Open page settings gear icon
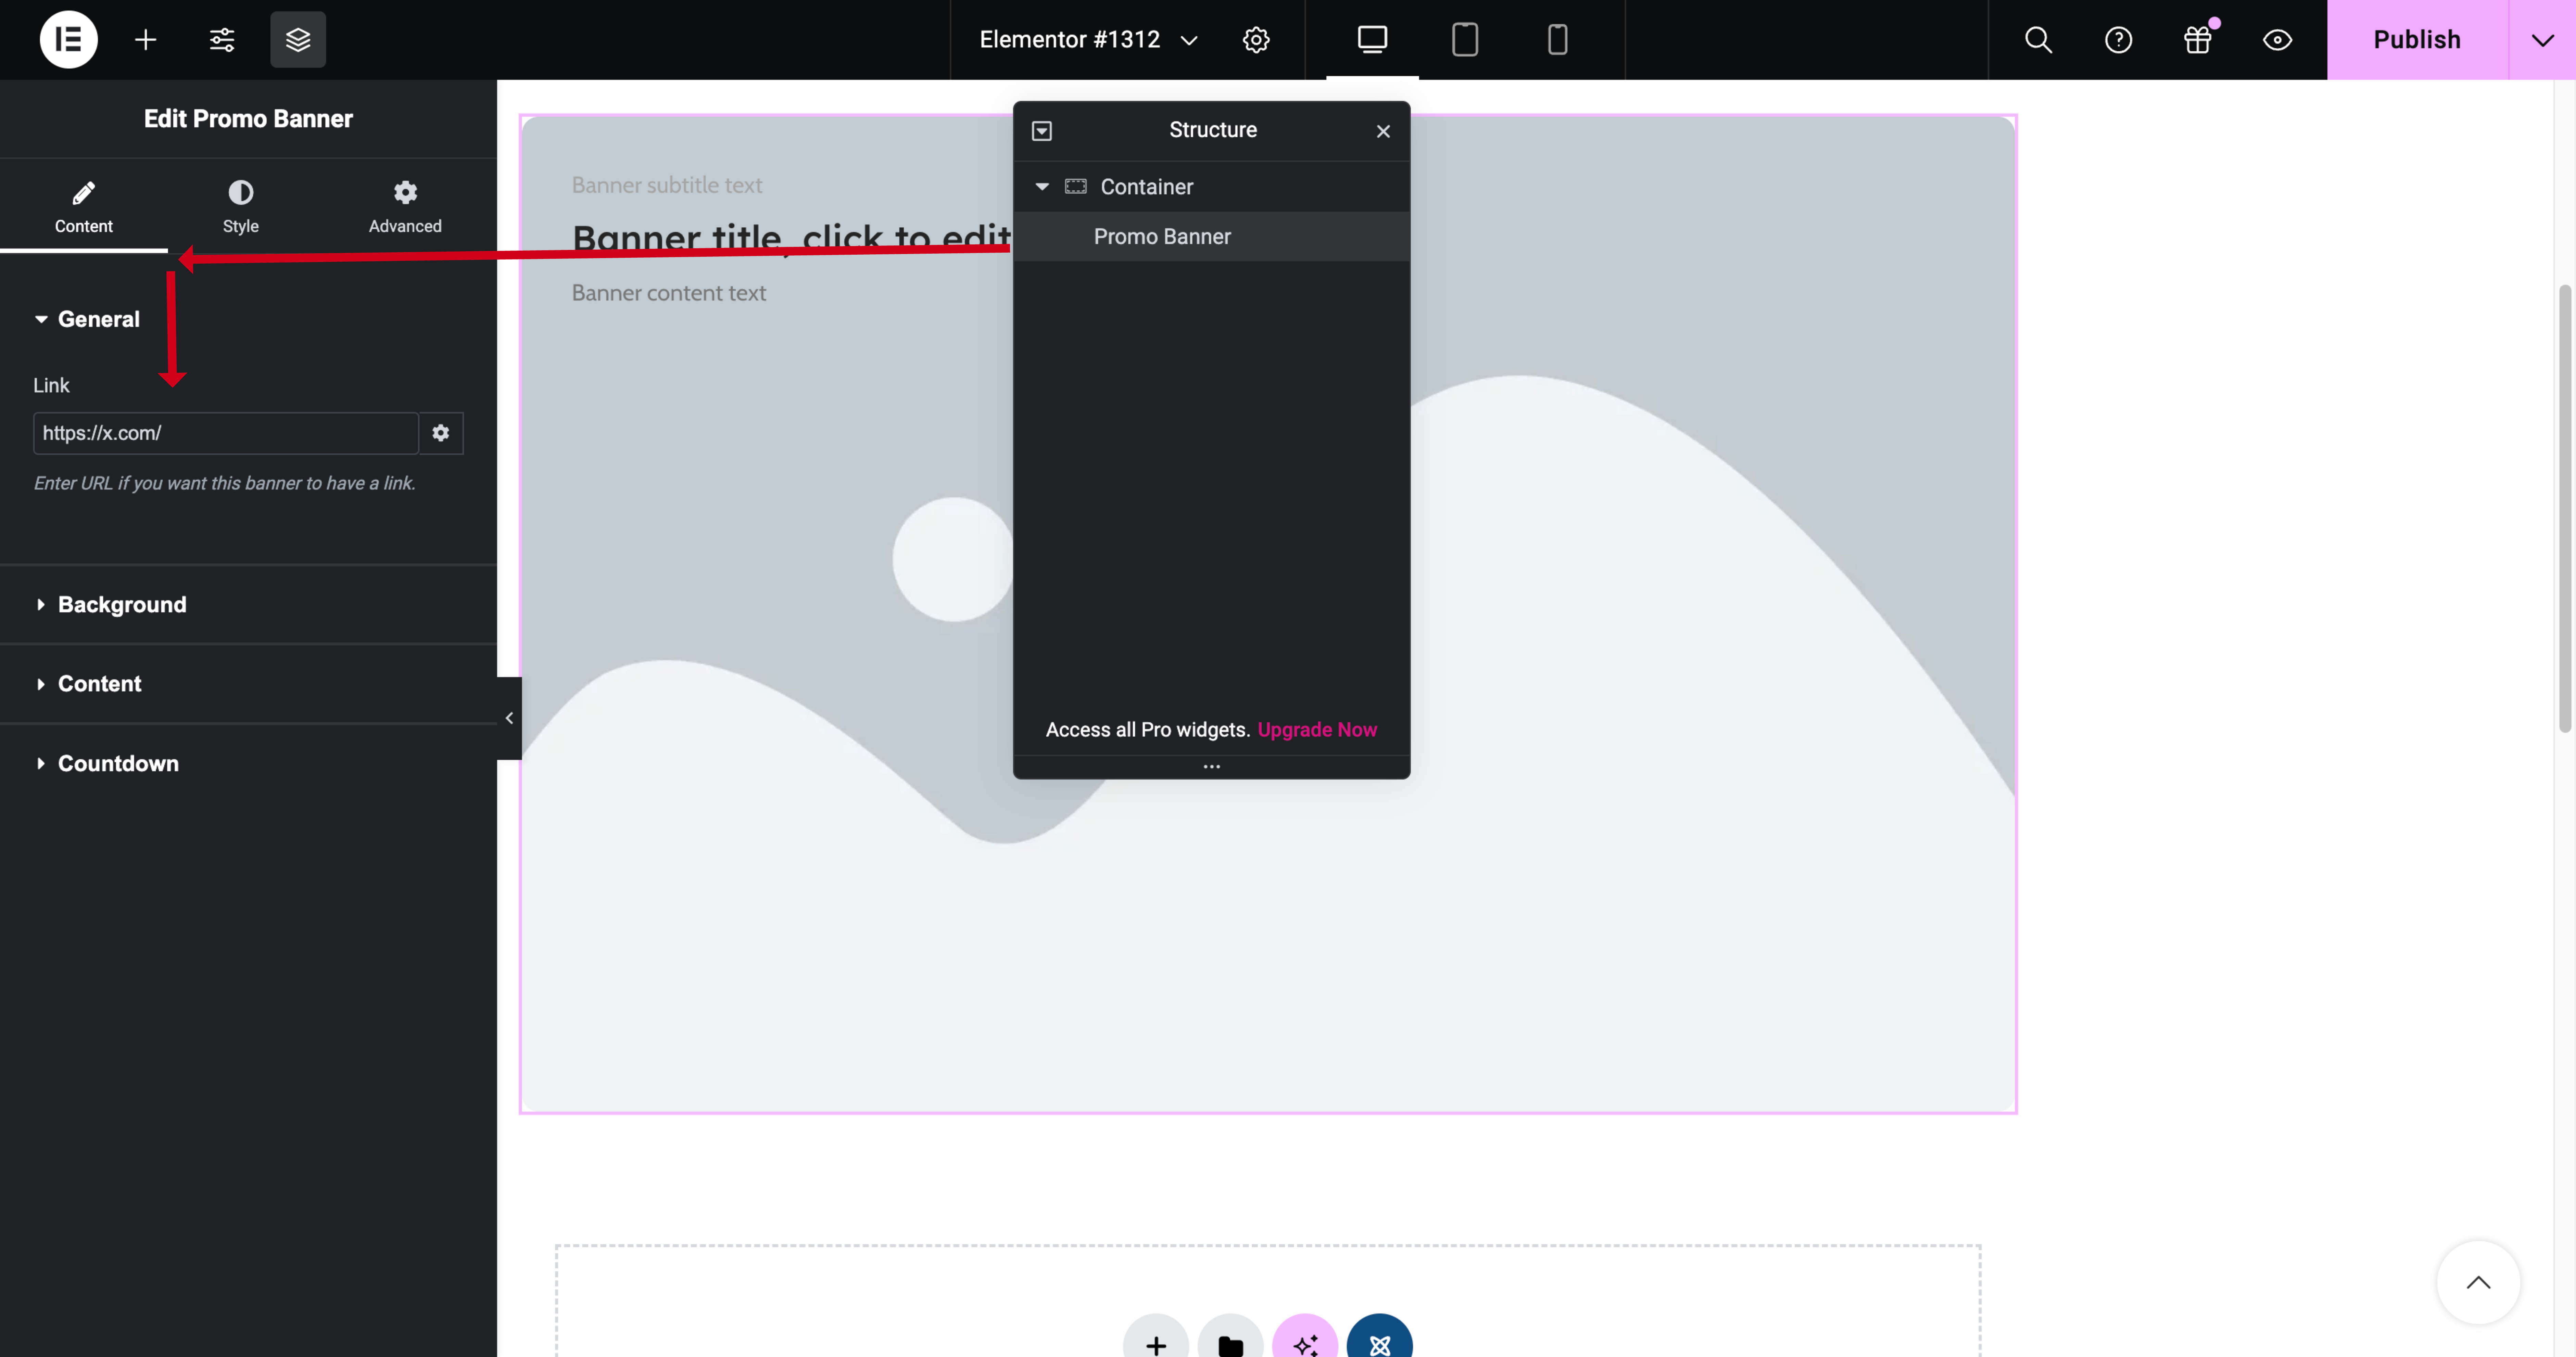Image resolution: width=2576 pixels, height=1357 pixels. pos(1256,40)
